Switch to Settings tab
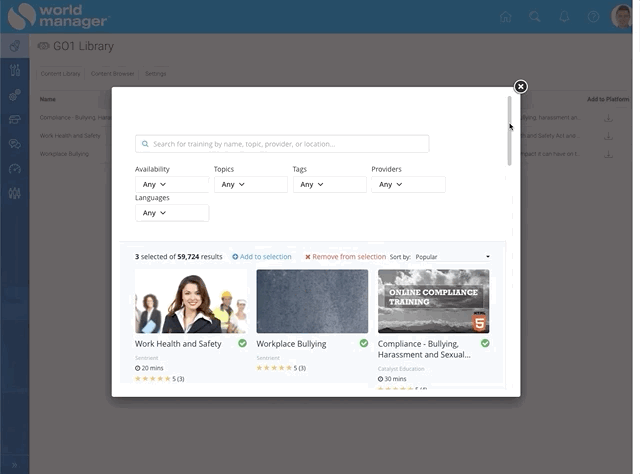640x474 pixels. [156, 73]
